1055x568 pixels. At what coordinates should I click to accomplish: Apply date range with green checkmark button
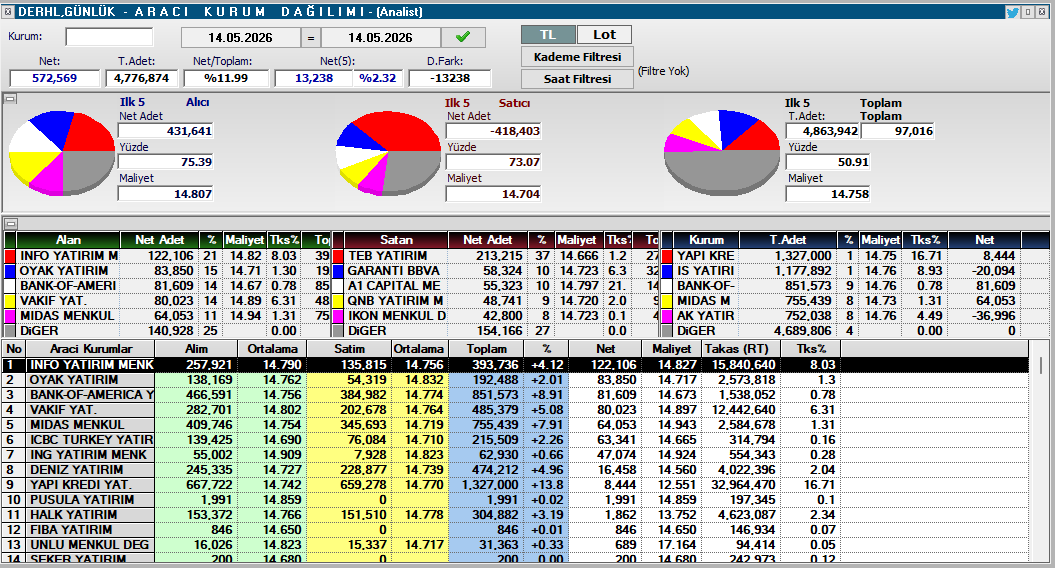[463, 37]
